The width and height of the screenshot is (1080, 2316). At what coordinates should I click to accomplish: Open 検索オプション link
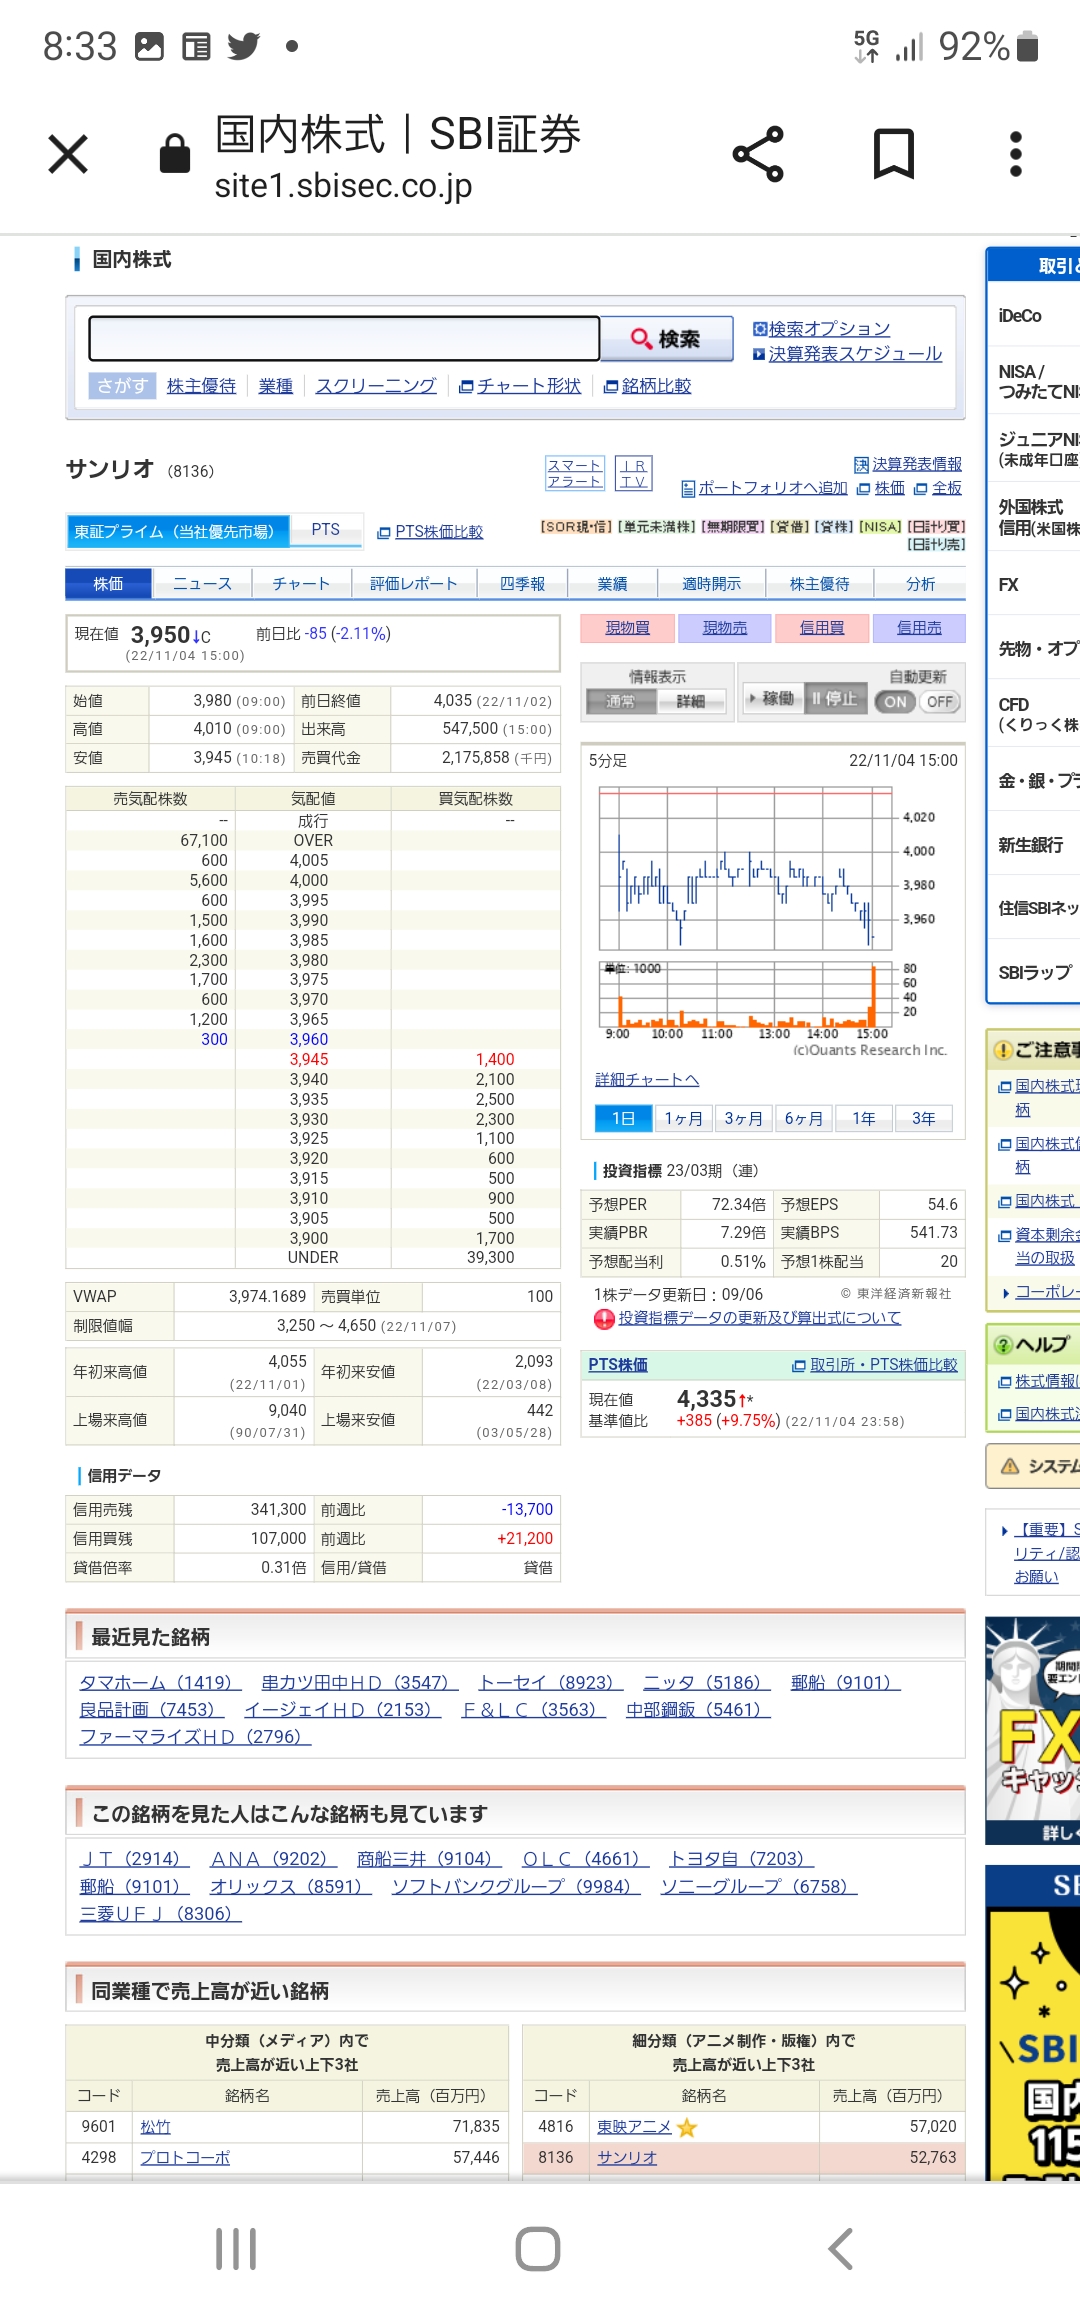tap(829, 329)
